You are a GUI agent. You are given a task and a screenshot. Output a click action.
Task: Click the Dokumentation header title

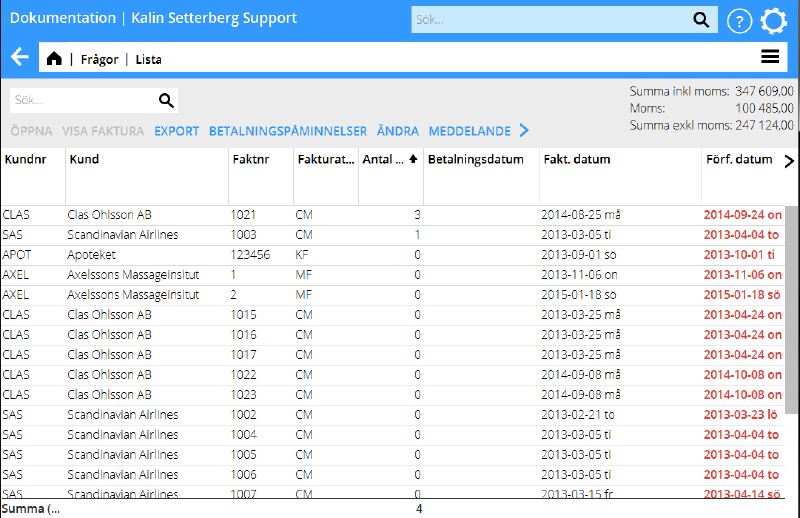pyautogui.click(x=63, y=18)
